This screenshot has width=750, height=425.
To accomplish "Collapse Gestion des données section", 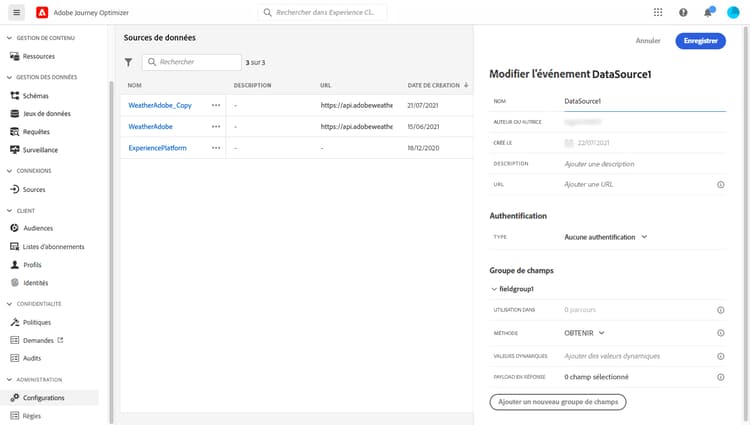I will pos(9,77).
